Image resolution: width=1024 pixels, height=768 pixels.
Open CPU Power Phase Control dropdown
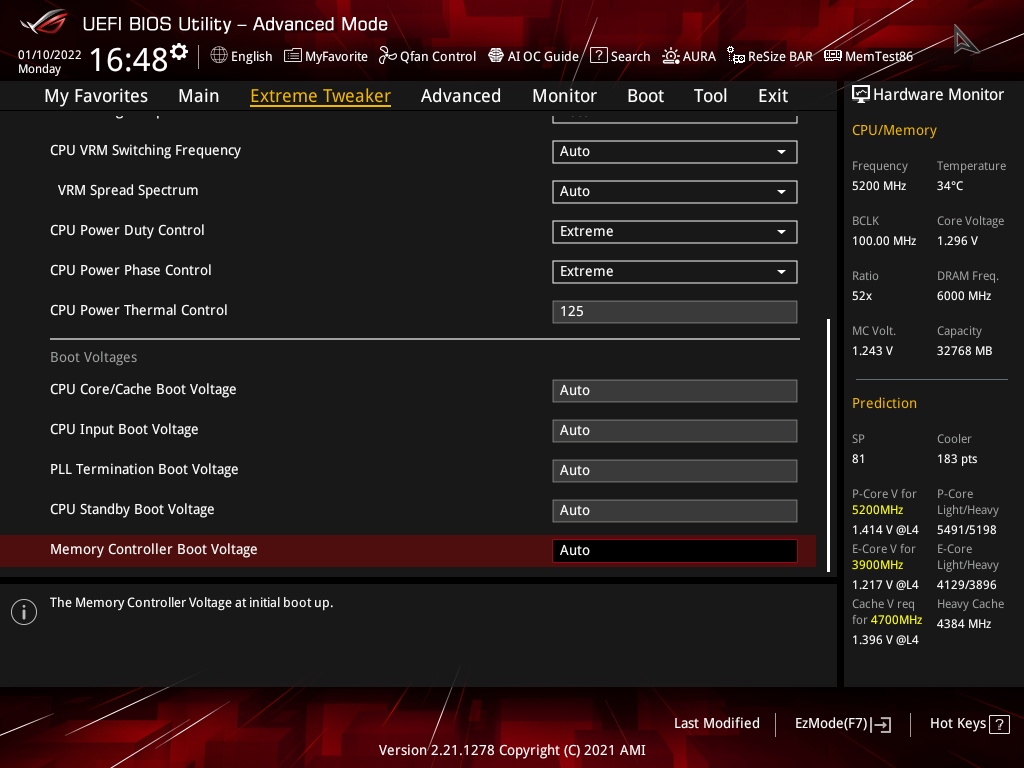coord(675,272)
